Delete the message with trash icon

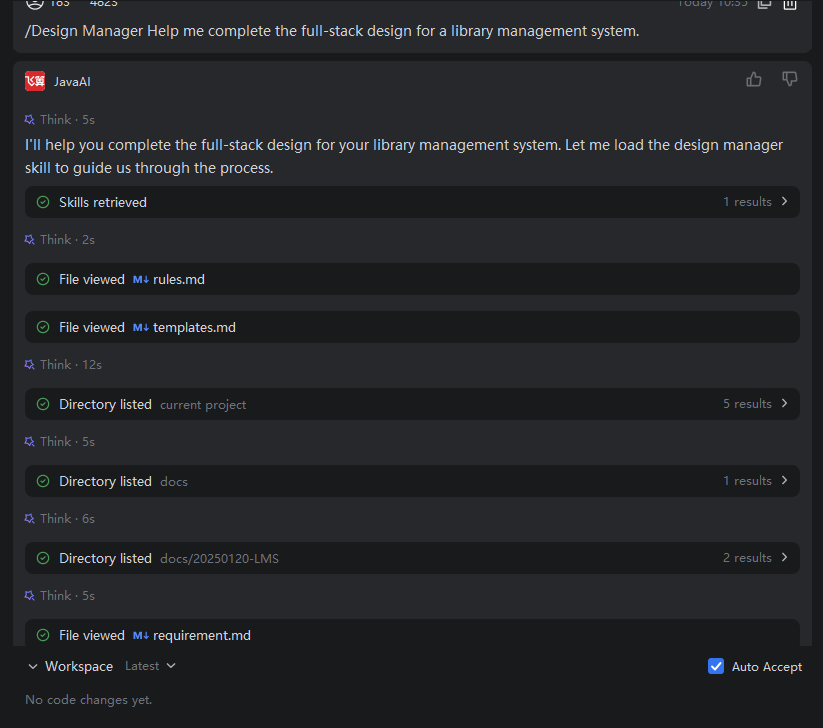tap(790, 4)
